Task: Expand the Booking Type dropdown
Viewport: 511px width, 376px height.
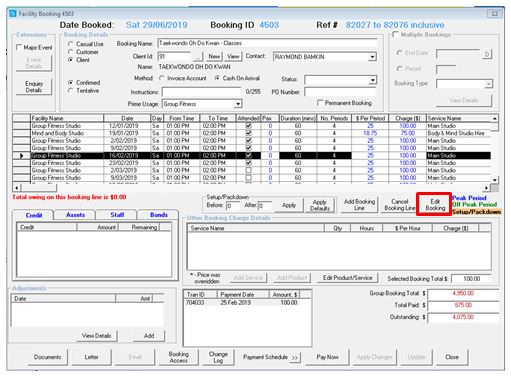Action: click(x=488, y=84)
